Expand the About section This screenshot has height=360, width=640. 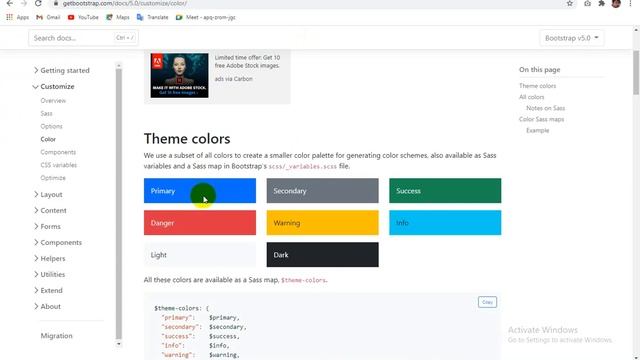coord(47,306)
